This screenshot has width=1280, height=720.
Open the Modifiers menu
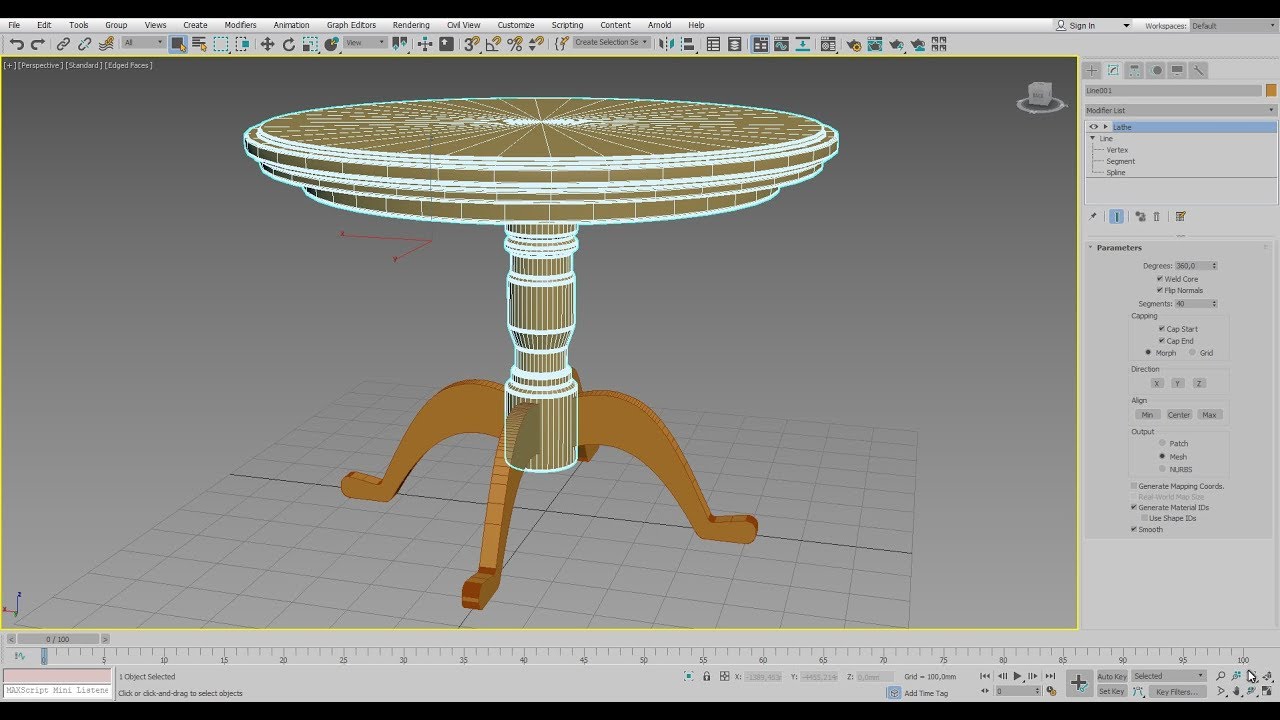(x=240, y=25)
